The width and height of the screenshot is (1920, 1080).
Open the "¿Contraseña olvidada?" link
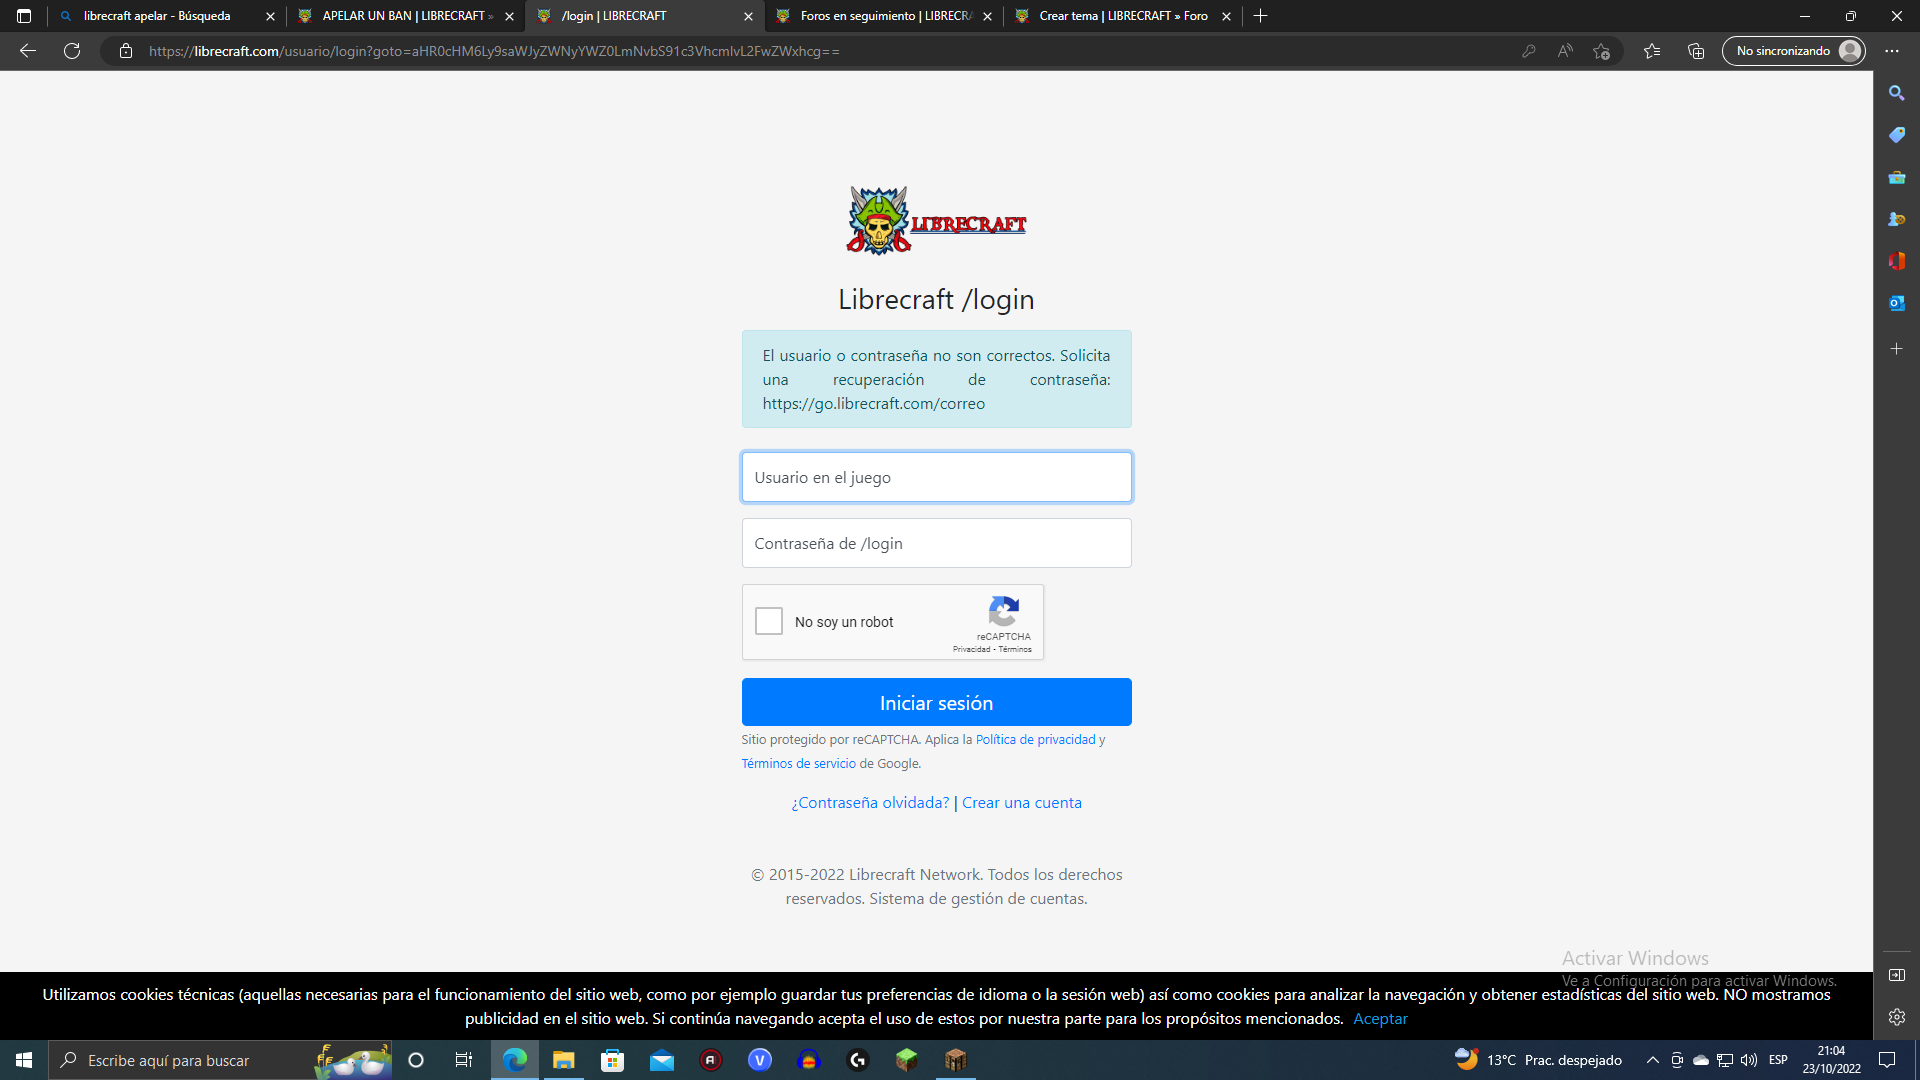tap(870, 803)
